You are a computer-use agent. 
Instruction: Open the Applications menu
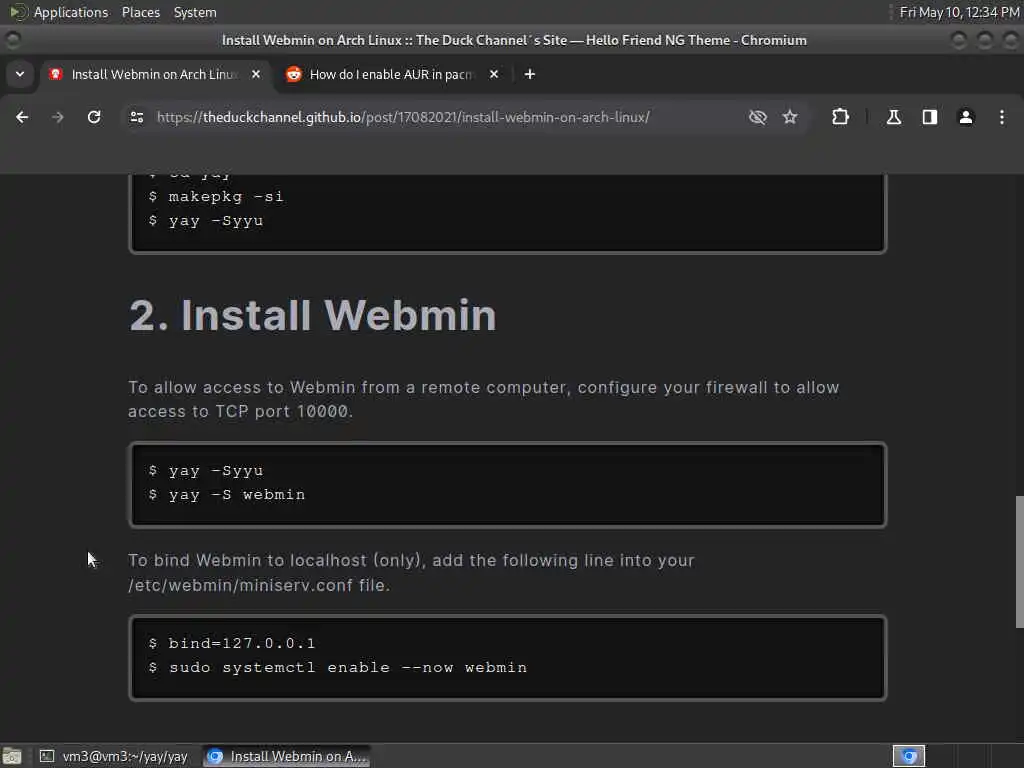pyautogui.click(x=71, y=12)
